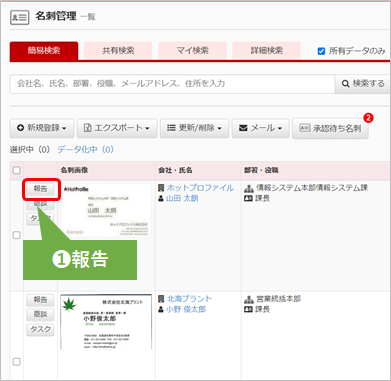Open the データ化中 (0) link
The width and height of the screenshot is (391, 381).
tap(85, 150)
